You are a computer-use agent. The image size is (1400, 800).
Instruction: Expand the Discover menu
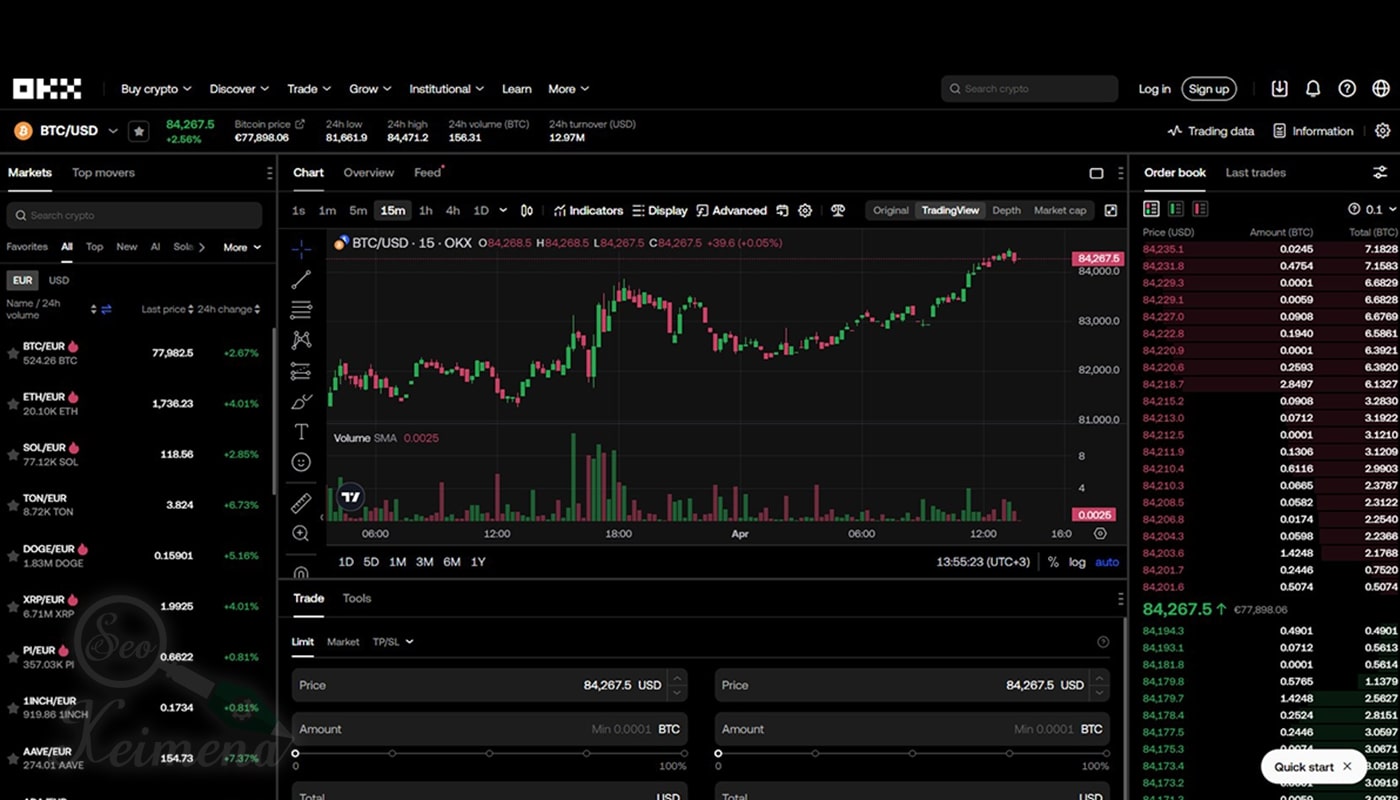coord(239,89)
